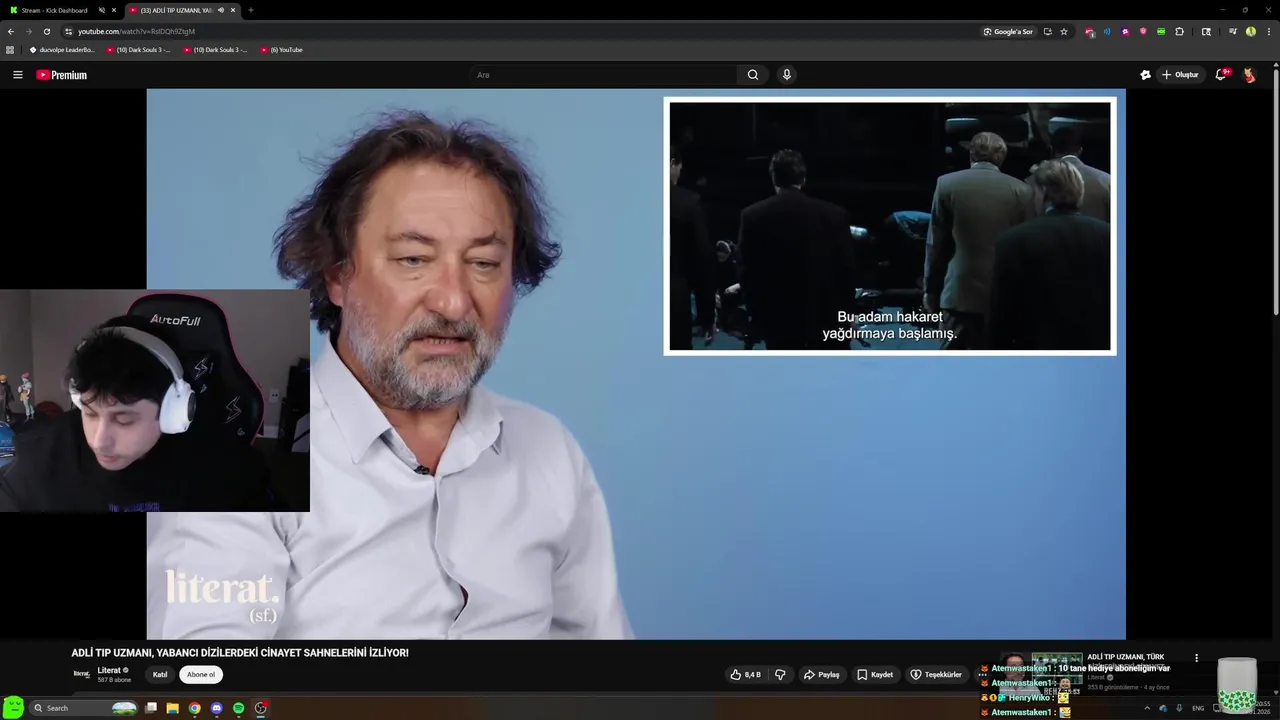The width and height of the screenshot is (1280, 720).
Task: Open the 'ducvolpe LeaderBo...' bookmark
Action: (x=62, y=49)
